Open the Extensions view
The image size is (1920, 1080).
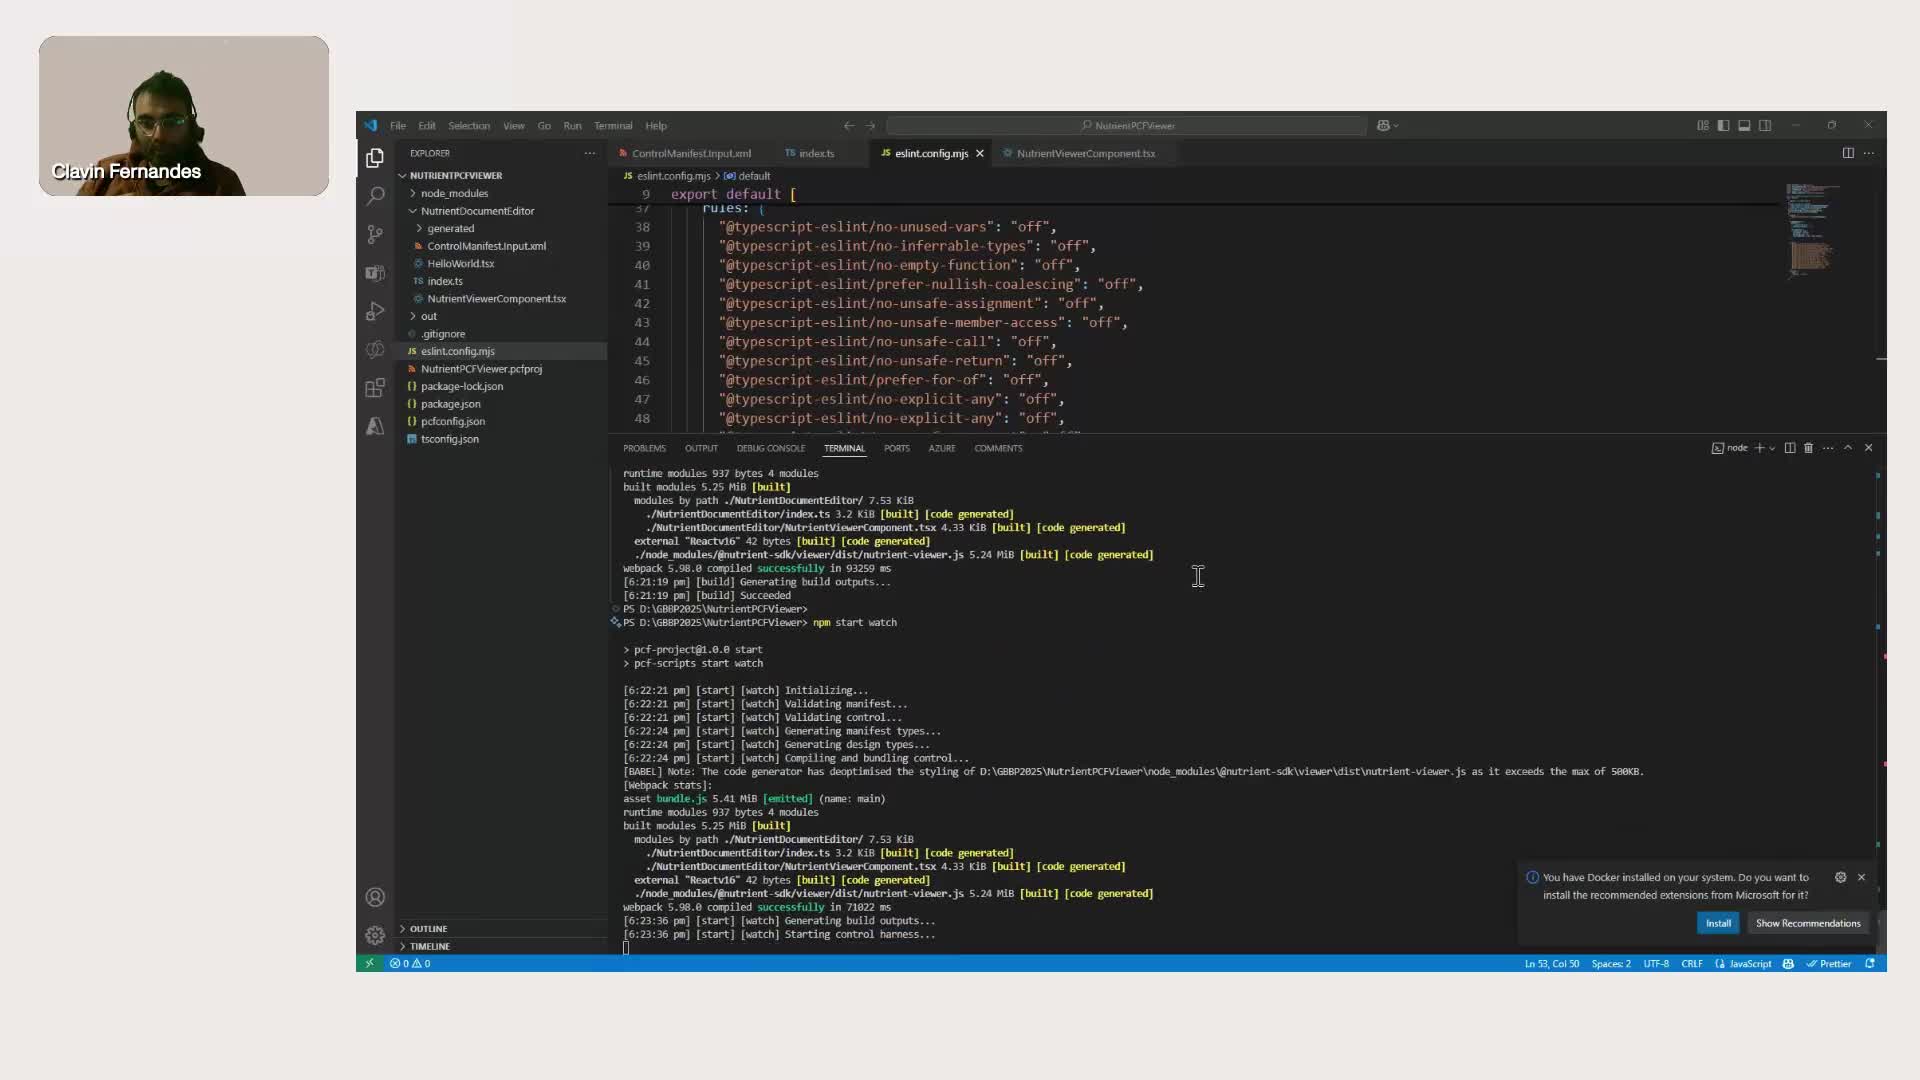pyautogui.click(x=375, y=388)
